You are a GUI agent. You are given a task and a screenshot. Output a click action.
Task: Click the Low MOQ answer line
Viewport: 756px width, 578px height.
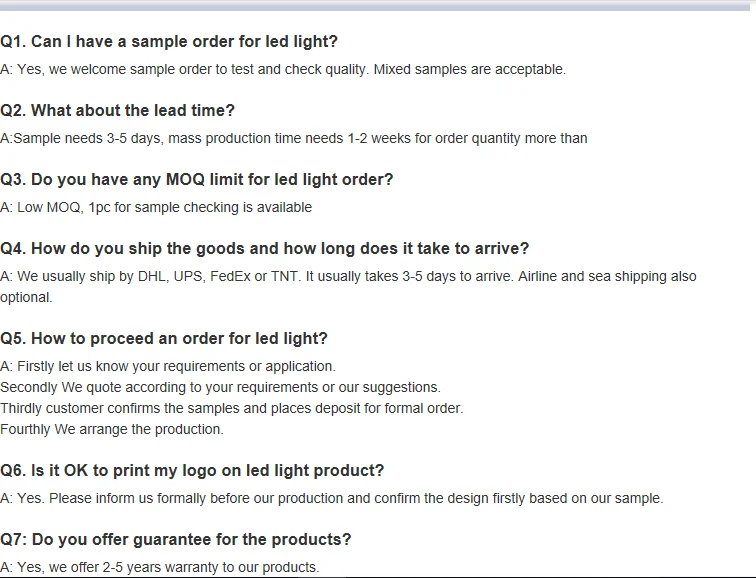[x=156, y=207]
